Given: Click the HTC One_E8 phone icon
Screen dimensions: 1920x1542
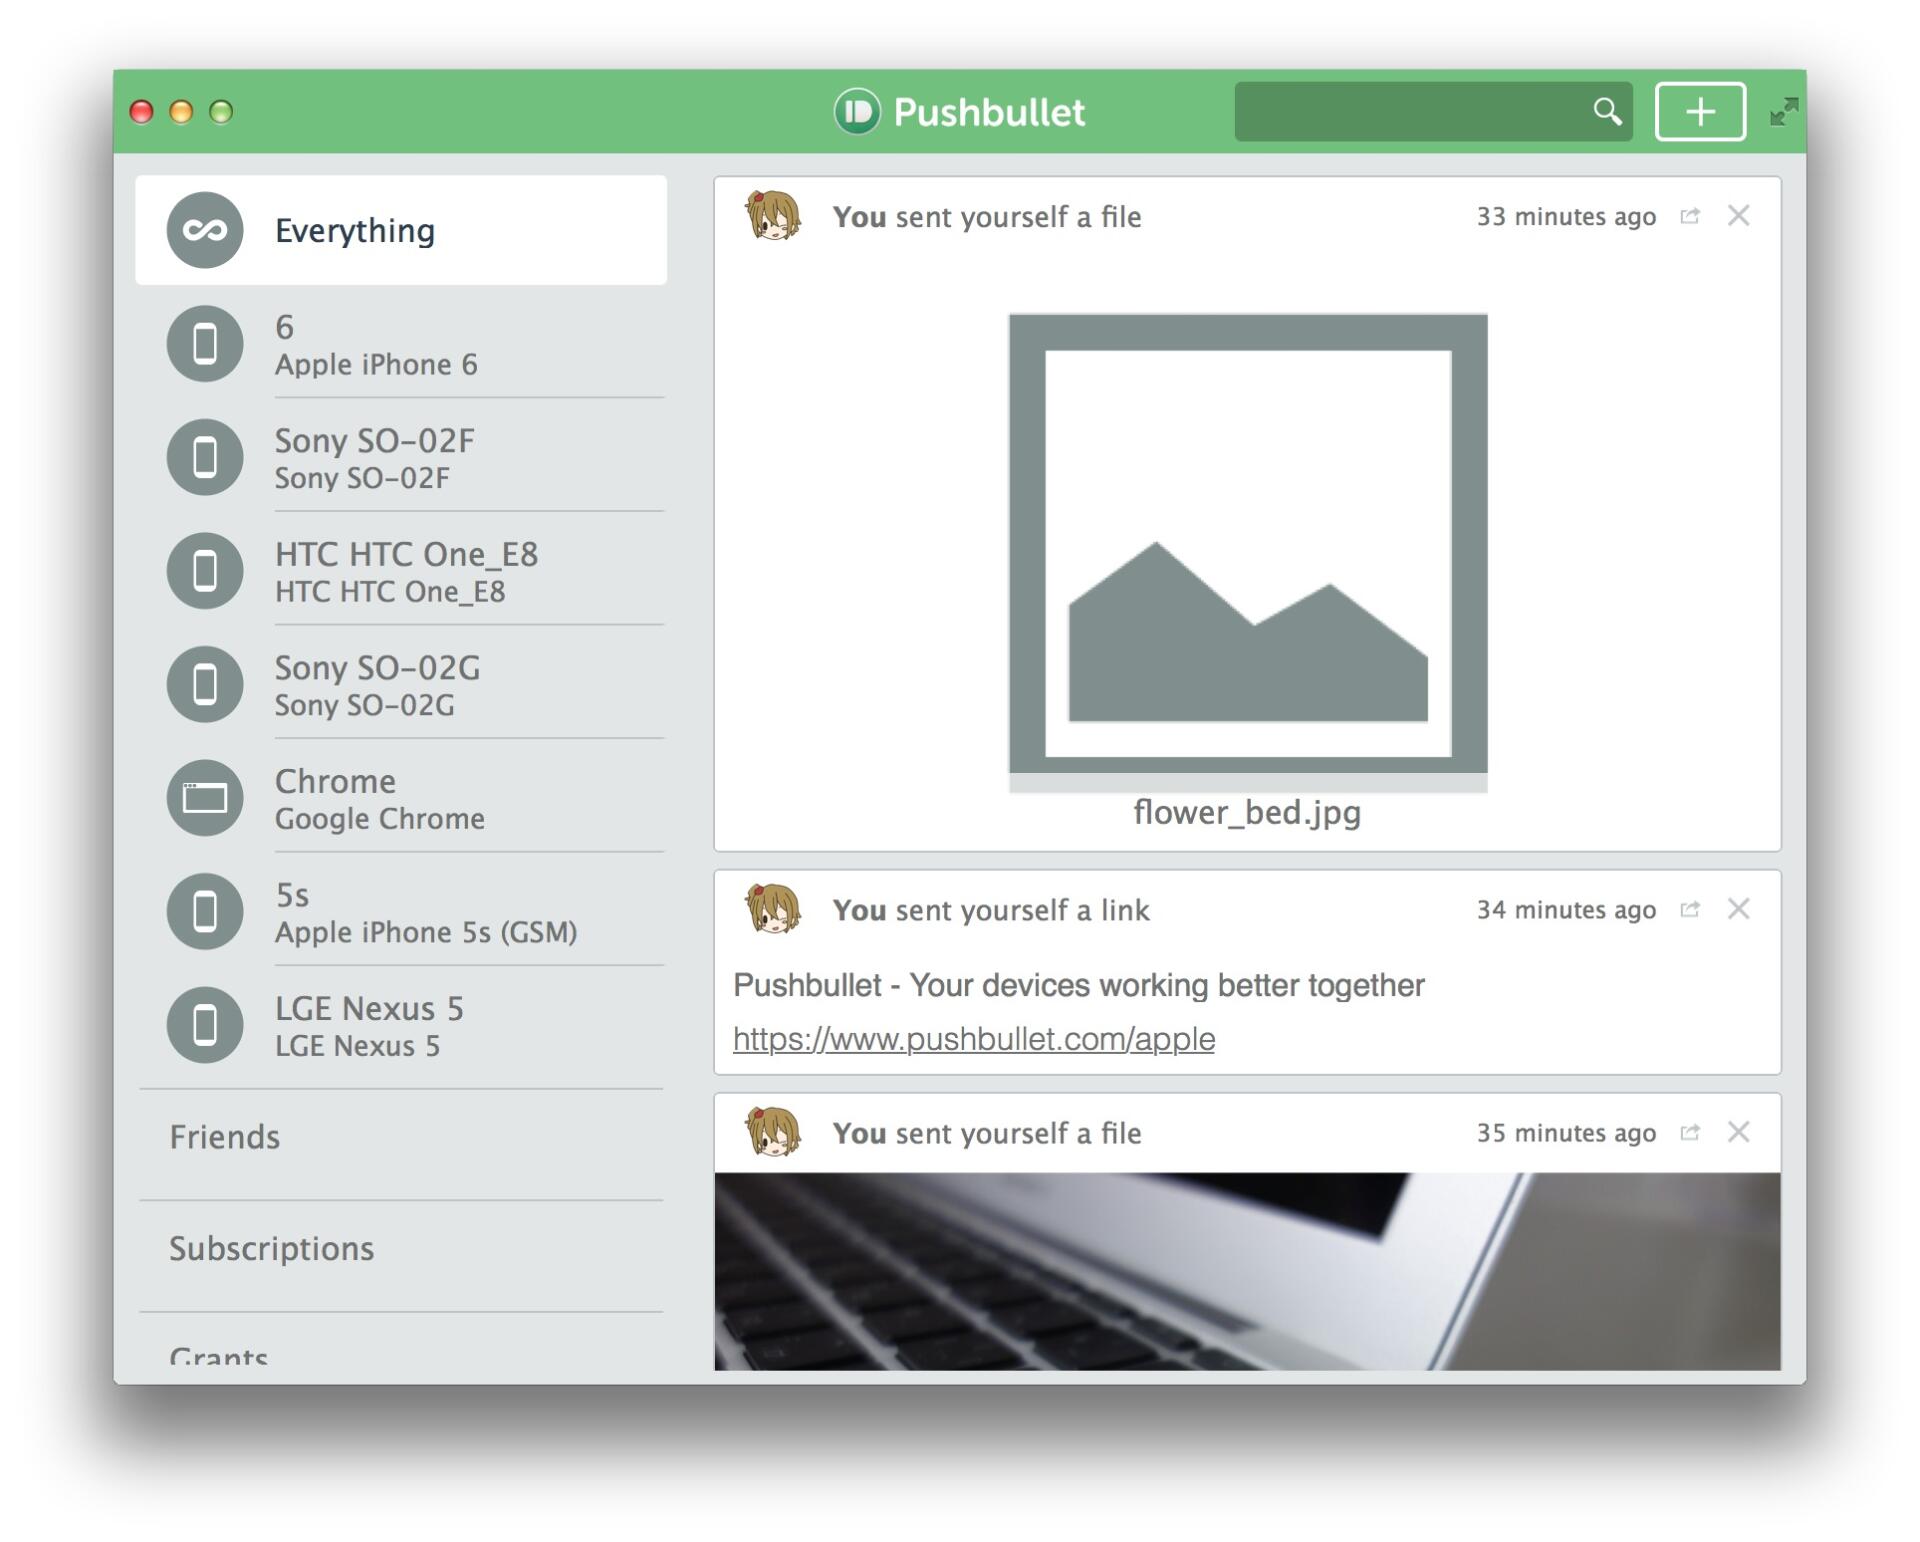Looking at the screenshot, I should pos(205,571).
